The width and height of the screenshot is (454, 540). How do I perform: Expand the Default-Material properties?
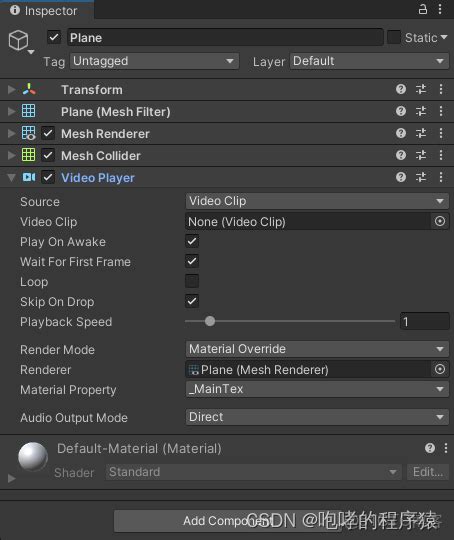(11, 478)
